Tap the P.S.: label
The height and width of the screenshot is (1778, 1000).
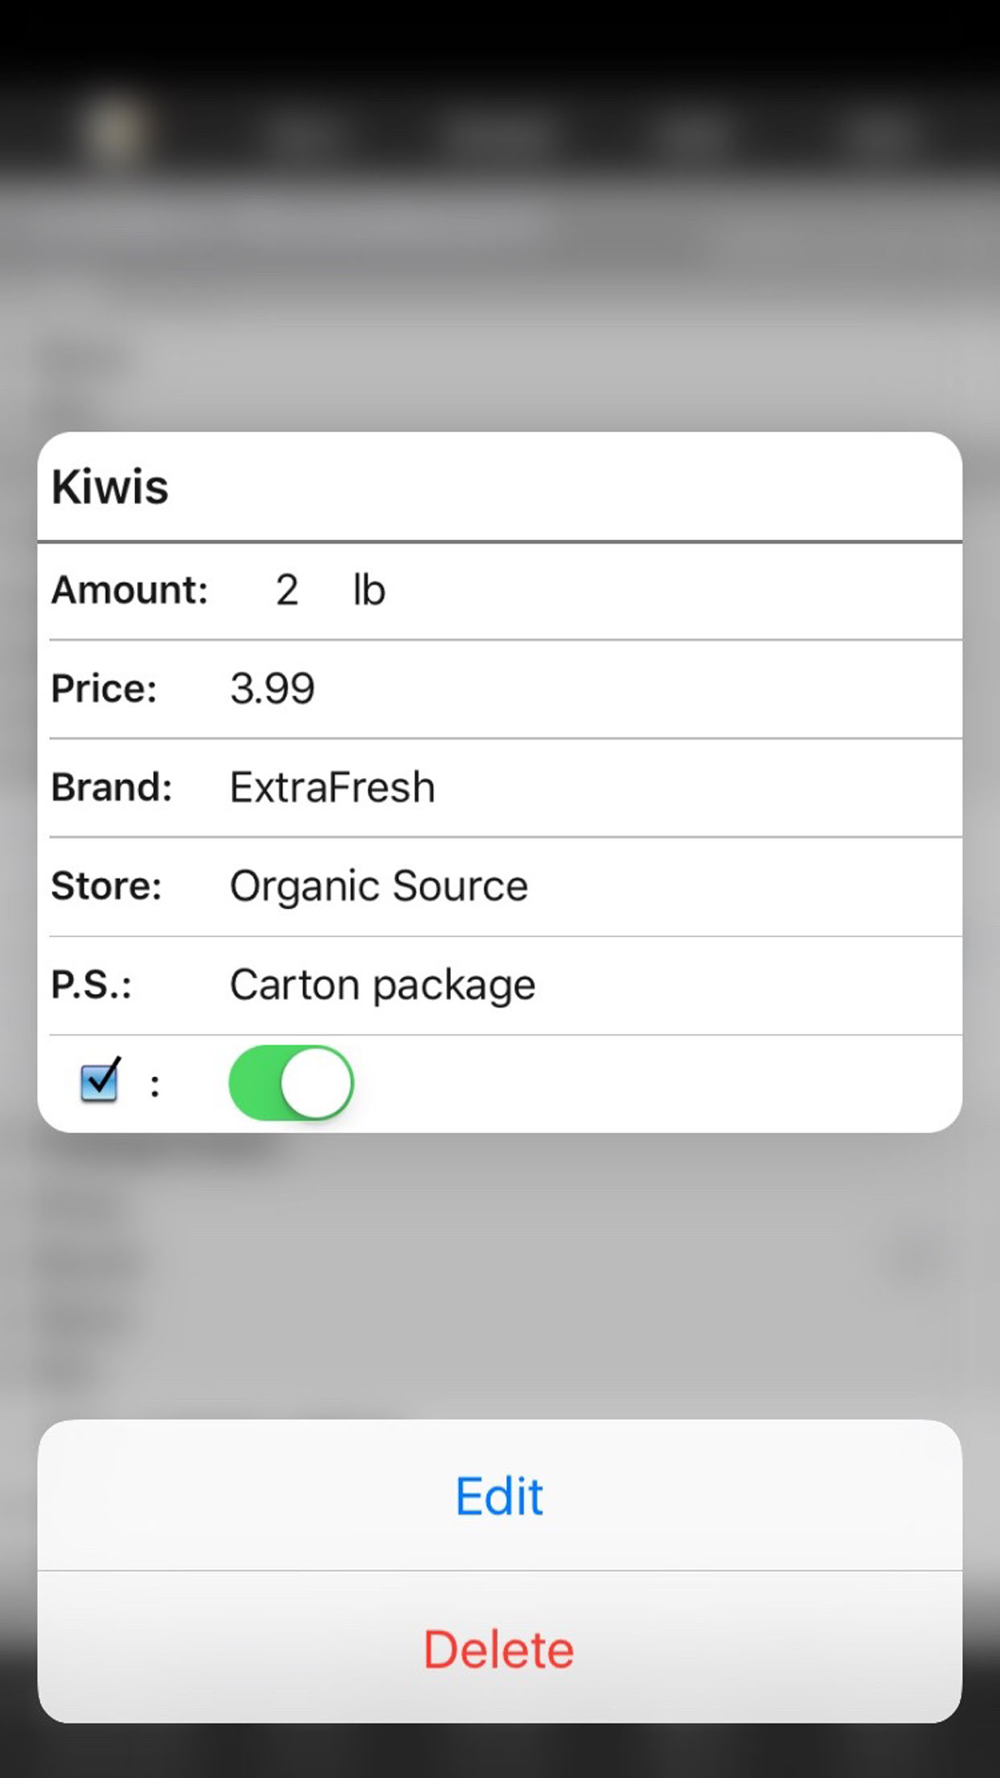(92, 985)
